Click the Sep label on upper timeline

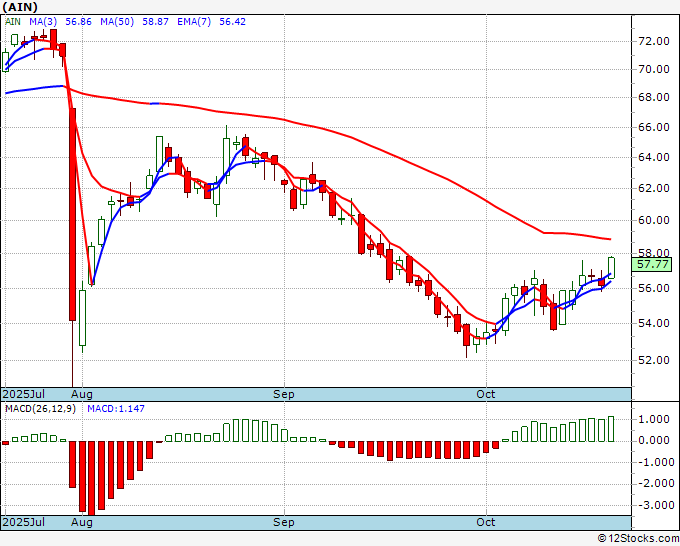(284, 394)
